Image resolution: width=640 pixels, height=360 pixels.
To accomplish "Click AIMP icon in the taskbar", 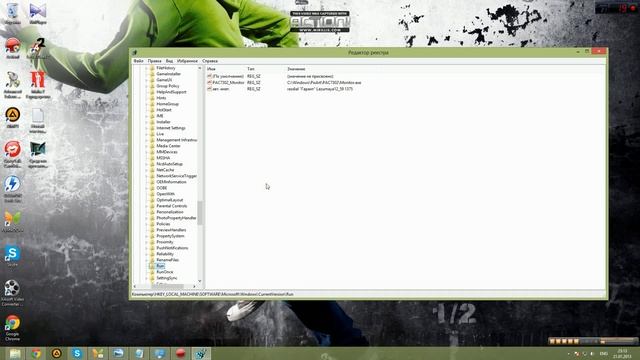I will tap(56, 353).
